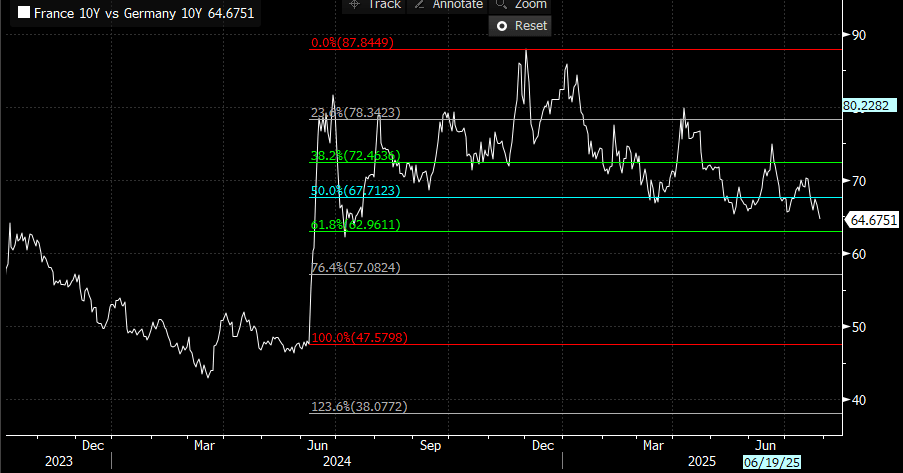Select the 100.0%(47.5798) Fibonacci label
This screenshot has height=473, width=903.
coord(359,338)
